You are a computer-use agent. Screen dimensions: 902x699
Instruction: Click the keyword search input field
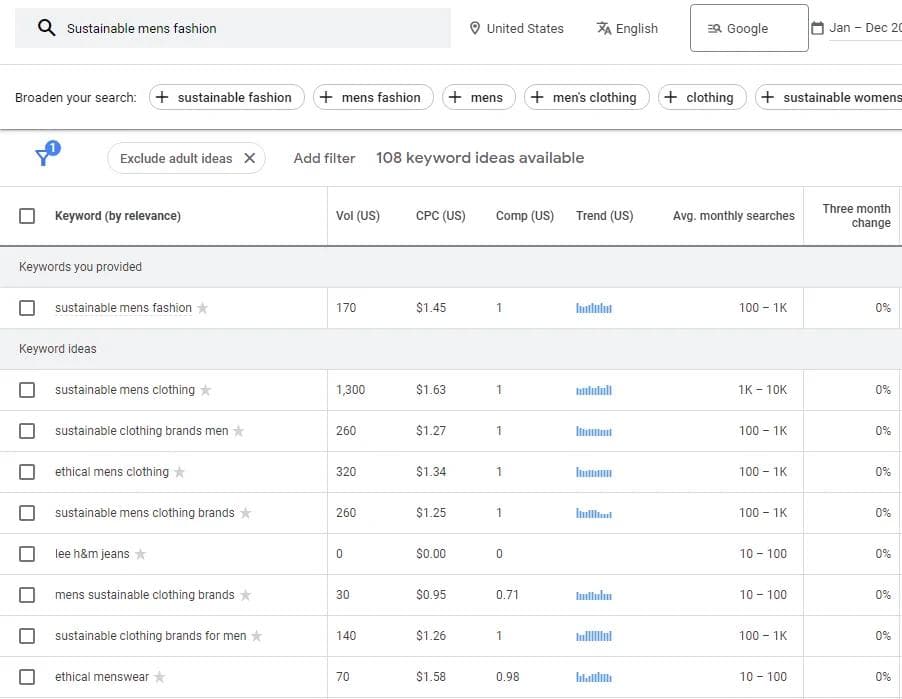click(250, 28)
